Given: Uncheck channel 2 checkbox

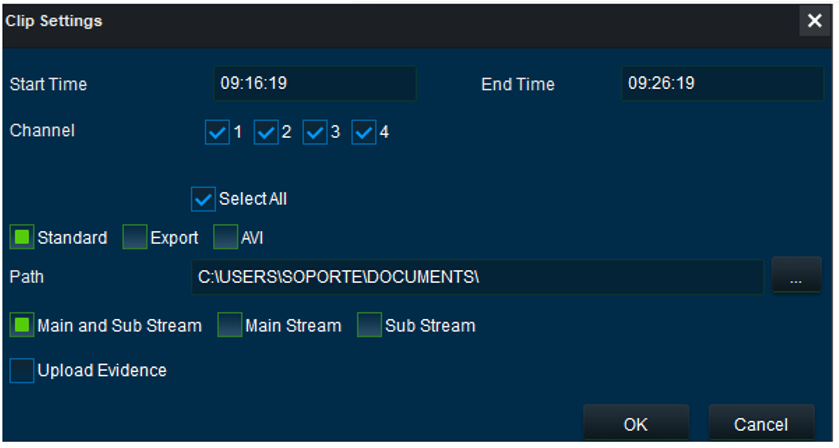Looking at the screenshot, I should [266, 133].
